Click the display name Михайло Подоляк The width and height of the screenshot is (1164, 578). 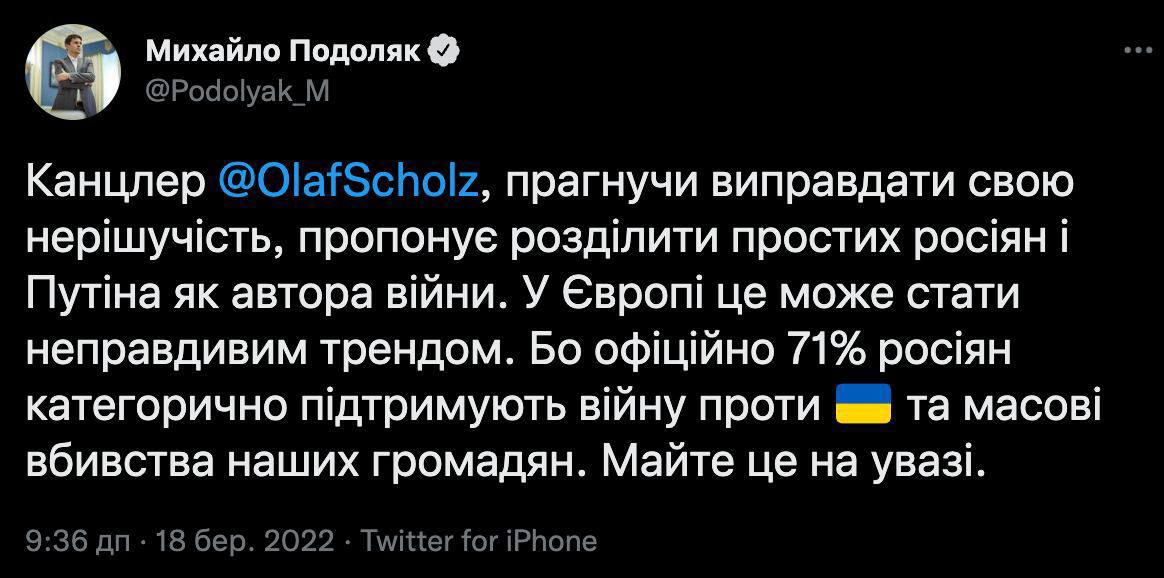[283, 51]
